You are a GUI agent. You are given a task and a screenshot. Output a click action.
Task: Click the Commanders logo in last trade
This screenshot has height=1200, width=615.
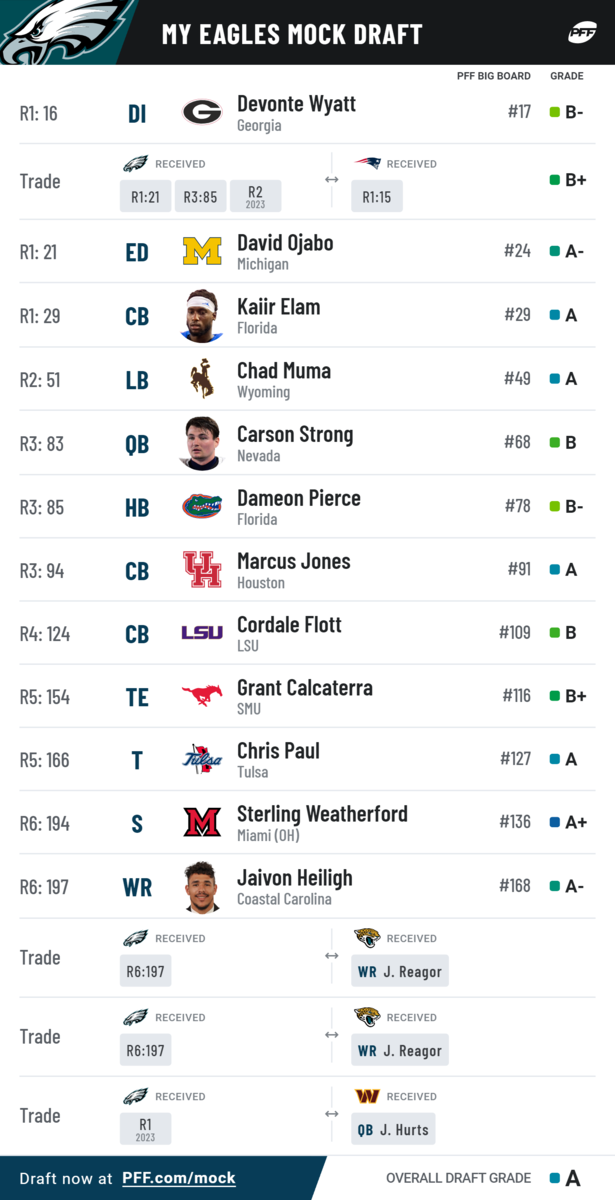click(367, 1096)
